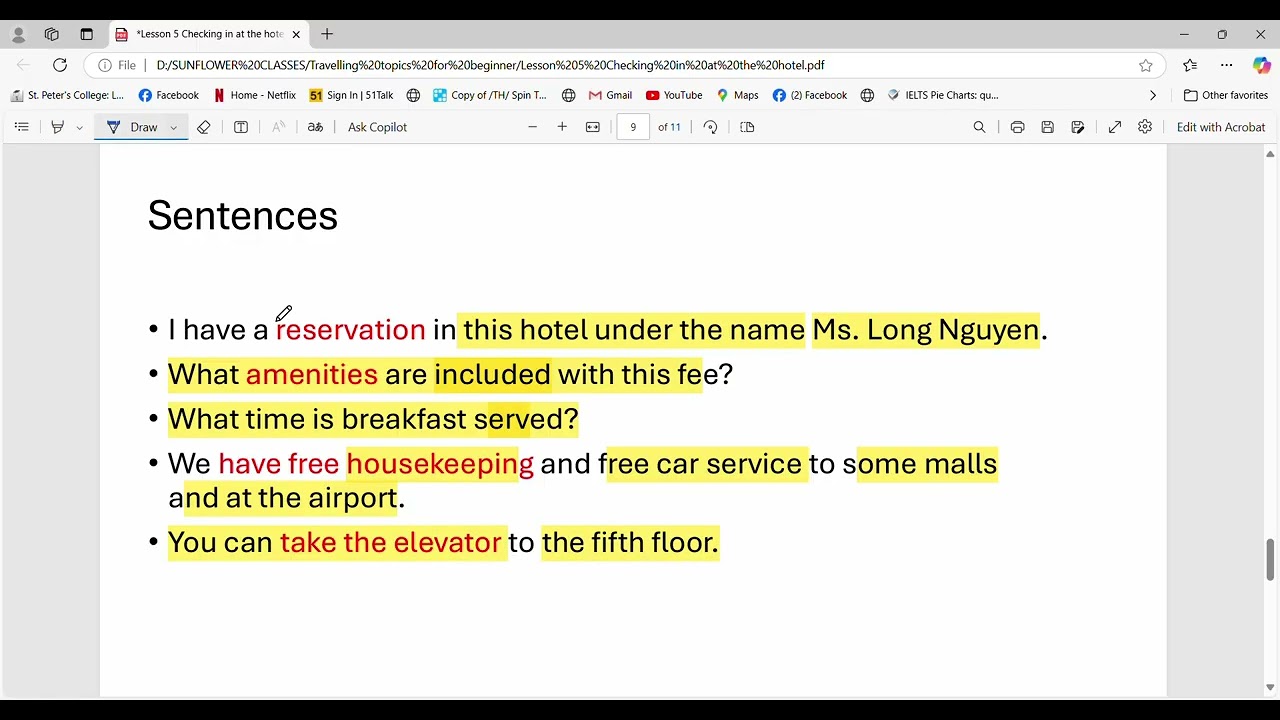
Task: Open St. Peter's College bookmark
Action: [x=67, y=95]
